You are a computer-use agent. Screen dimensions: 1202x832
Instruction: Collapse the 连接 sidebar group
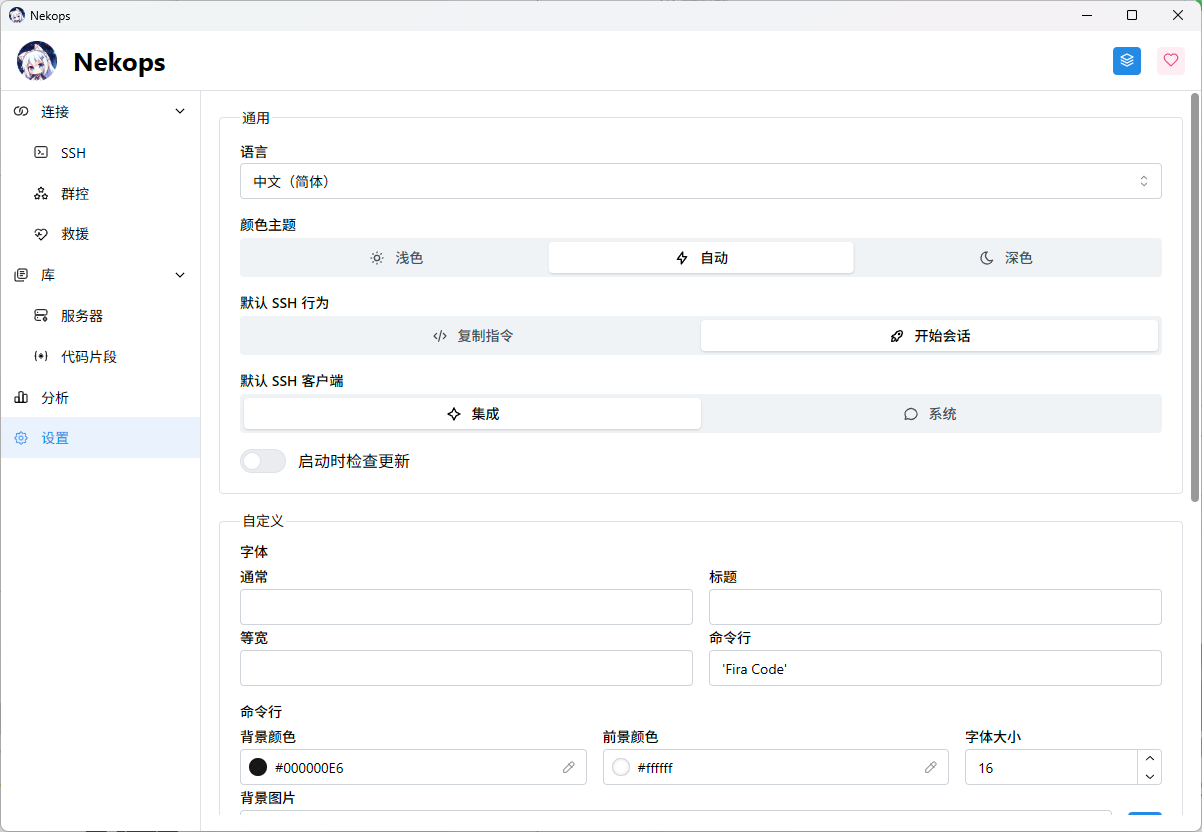click(x=180, y=112)
